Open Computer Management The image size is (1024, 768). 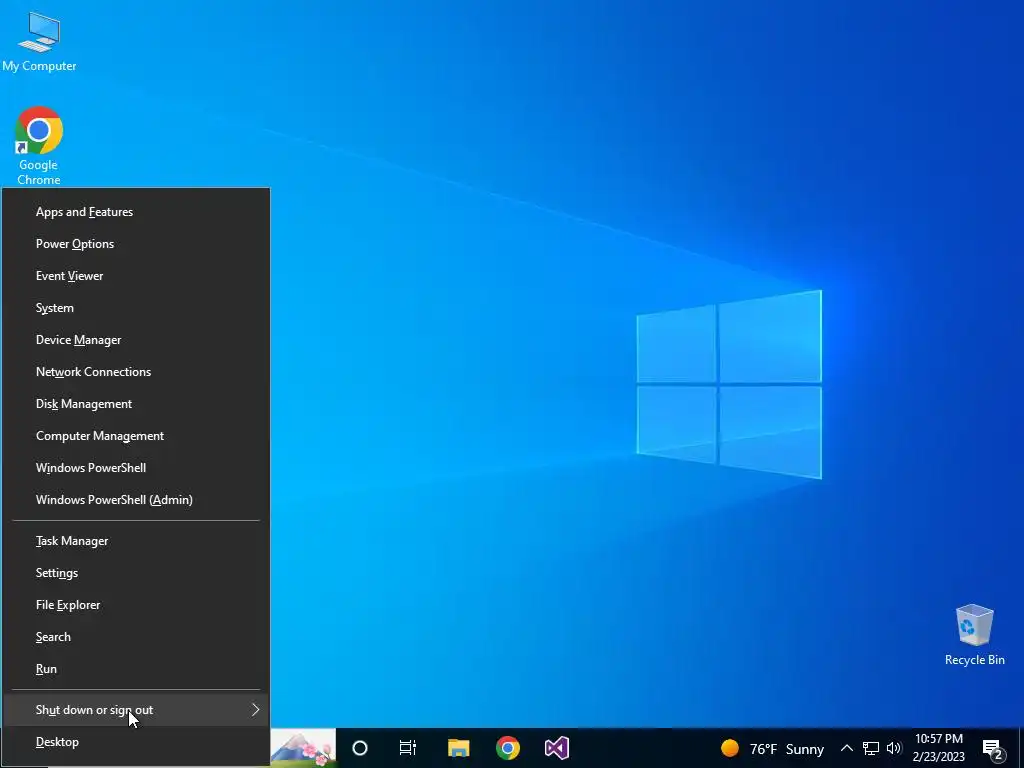136,436
